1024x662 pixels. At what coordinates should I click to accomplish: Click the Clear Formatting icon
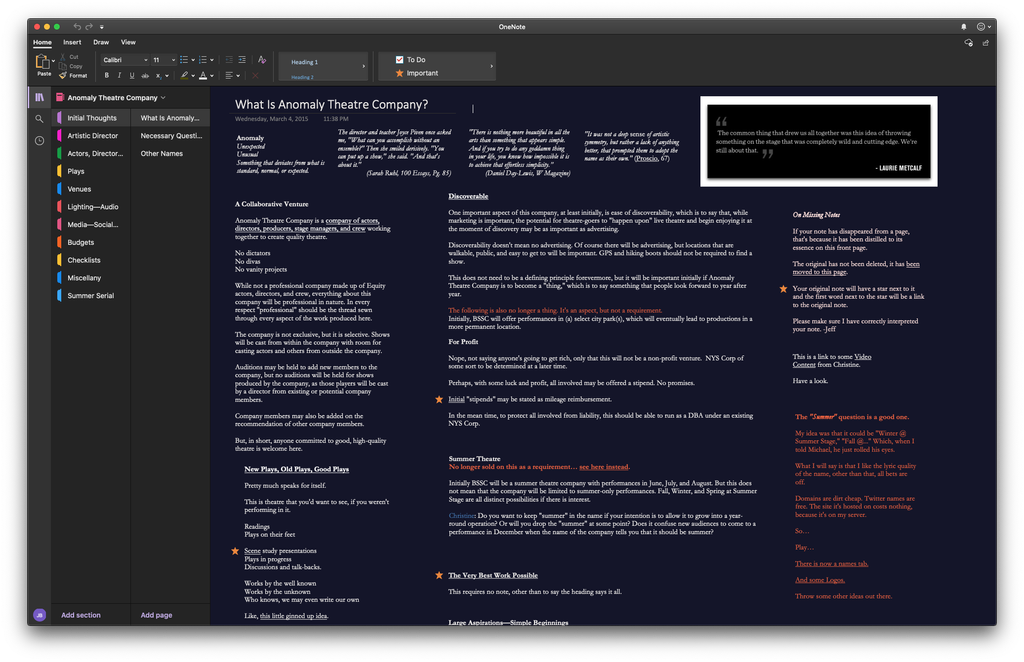pyautogui.click(x=255, y=76)
